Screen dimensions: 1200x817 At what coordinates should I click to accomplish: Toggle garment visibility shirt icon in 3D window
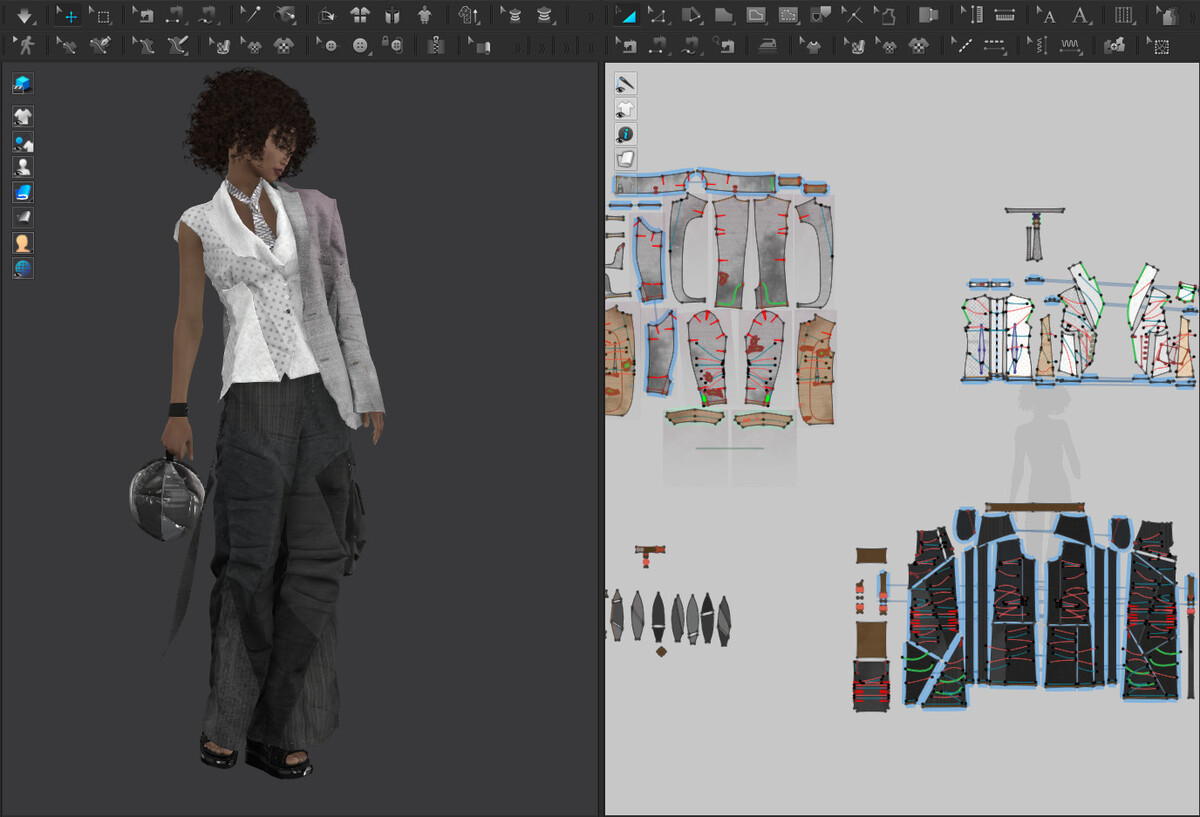[x=23, y=116]
